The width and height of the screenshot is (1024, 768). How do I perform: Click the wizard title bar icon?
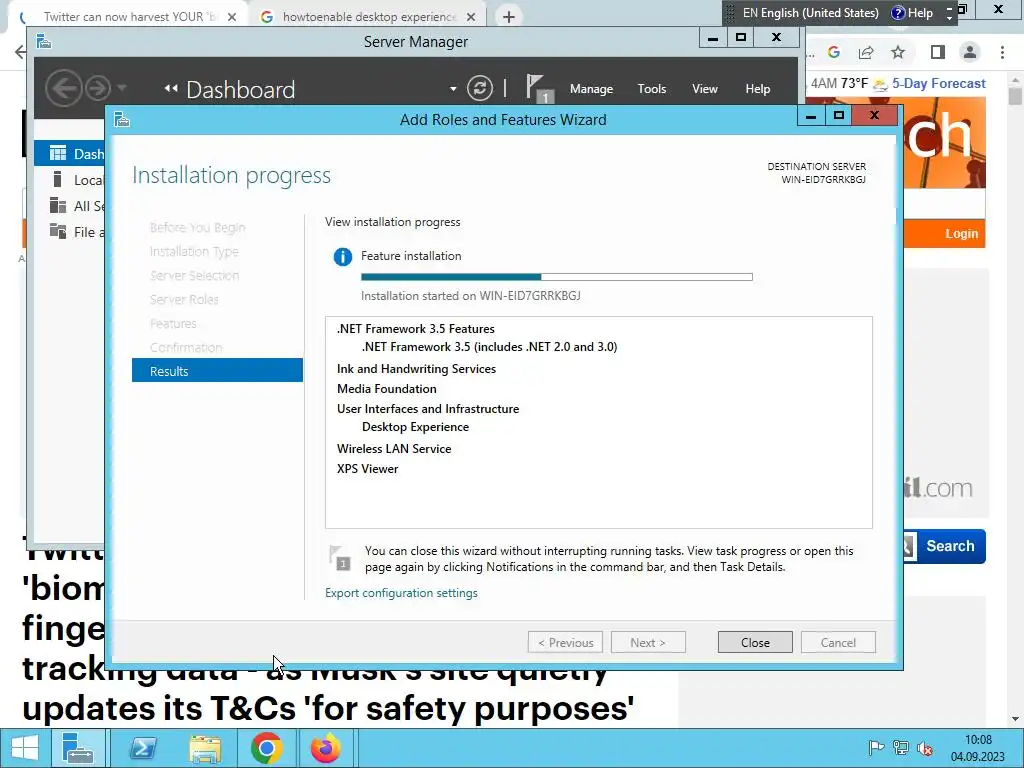pos(122,120)
